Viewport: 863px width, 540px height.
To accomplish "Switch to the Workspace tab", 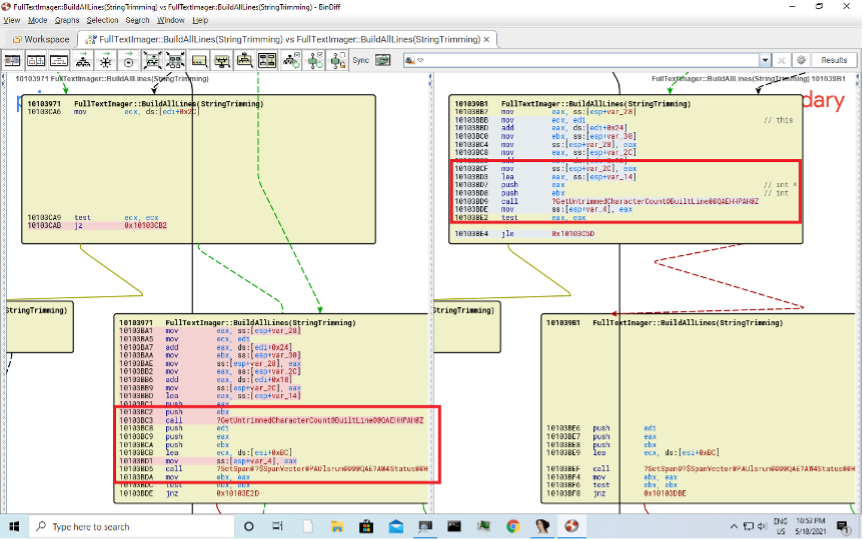I will click(41, 39).
